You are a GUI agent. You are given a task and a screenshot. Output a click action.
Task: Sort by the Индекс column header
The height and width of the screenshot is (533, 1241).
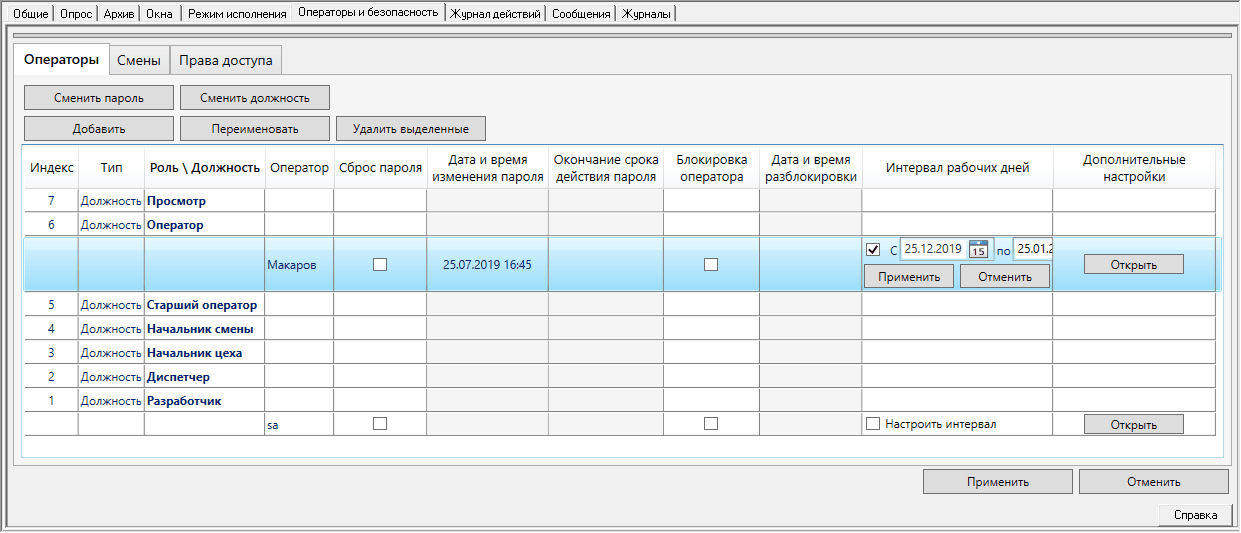click(51, 168)
